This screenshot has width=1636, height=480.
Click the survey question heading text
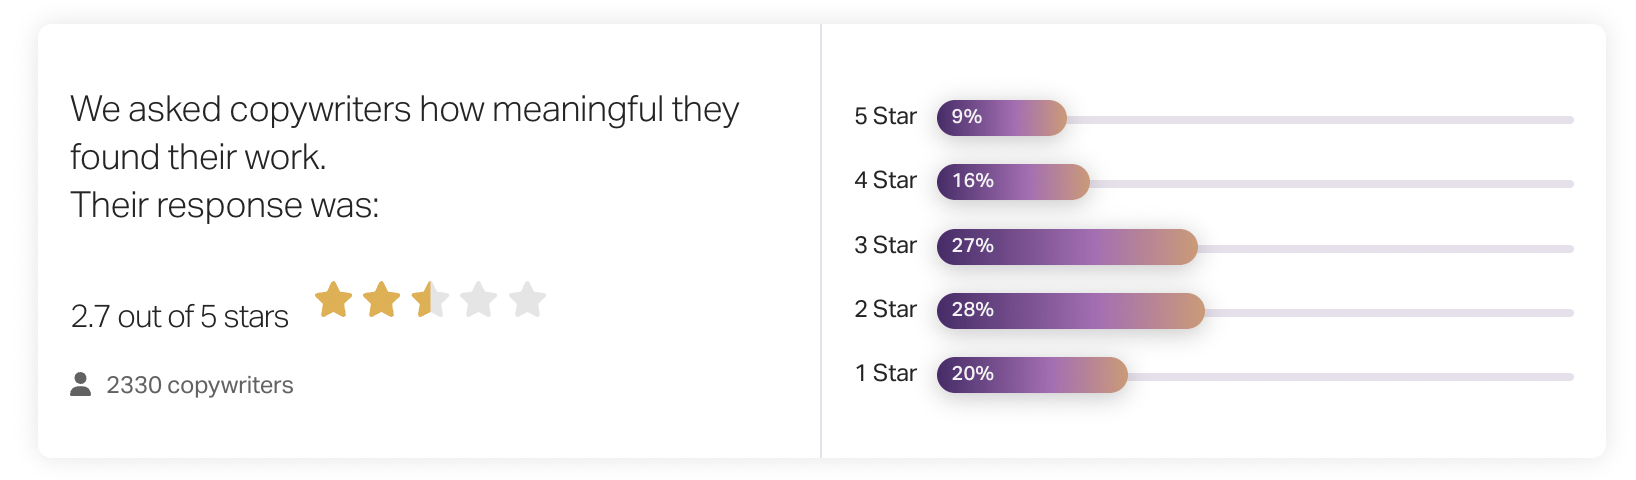click(x=405, y=157)
